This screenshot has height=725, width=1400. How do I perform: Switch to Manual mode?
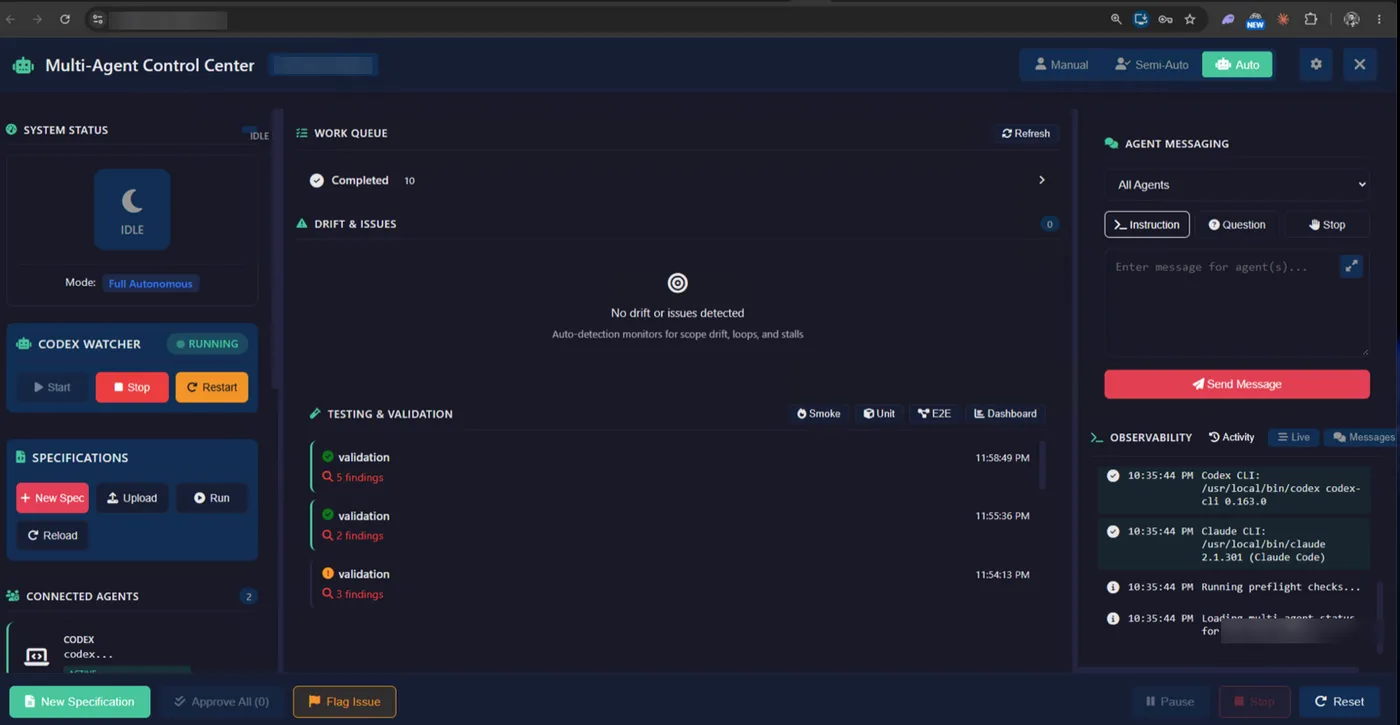(x=1061, y=65)
